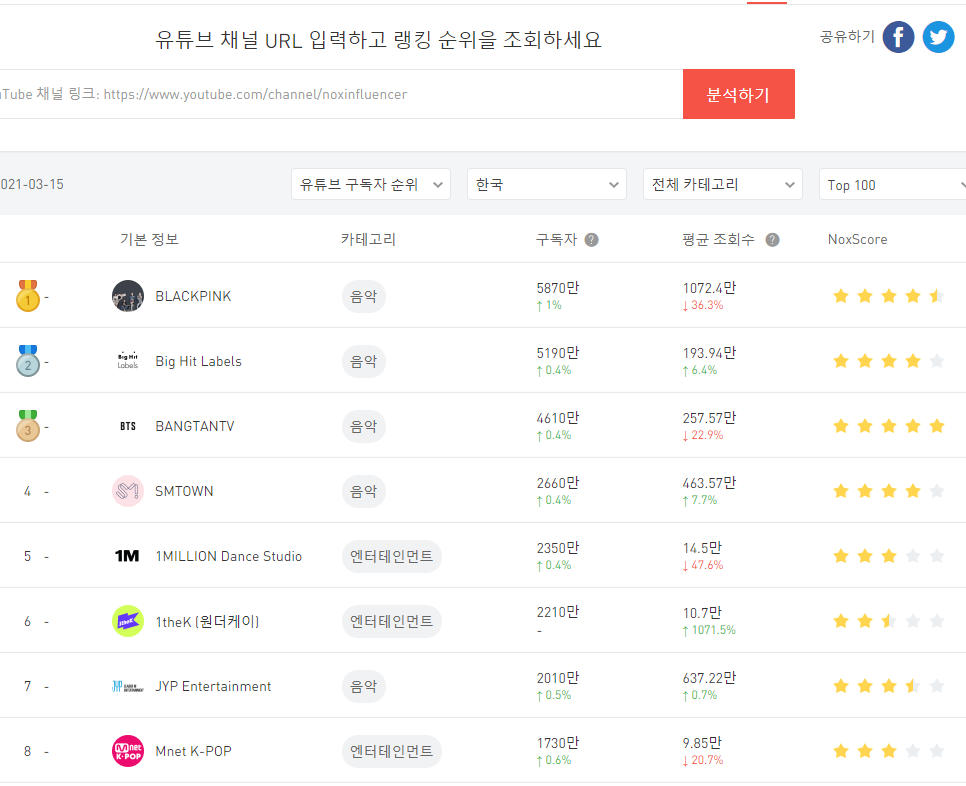Screen dimensions: 966x786
Task: Click BLACKPINK's star NoxScore rating
Action: click(888, 296)
